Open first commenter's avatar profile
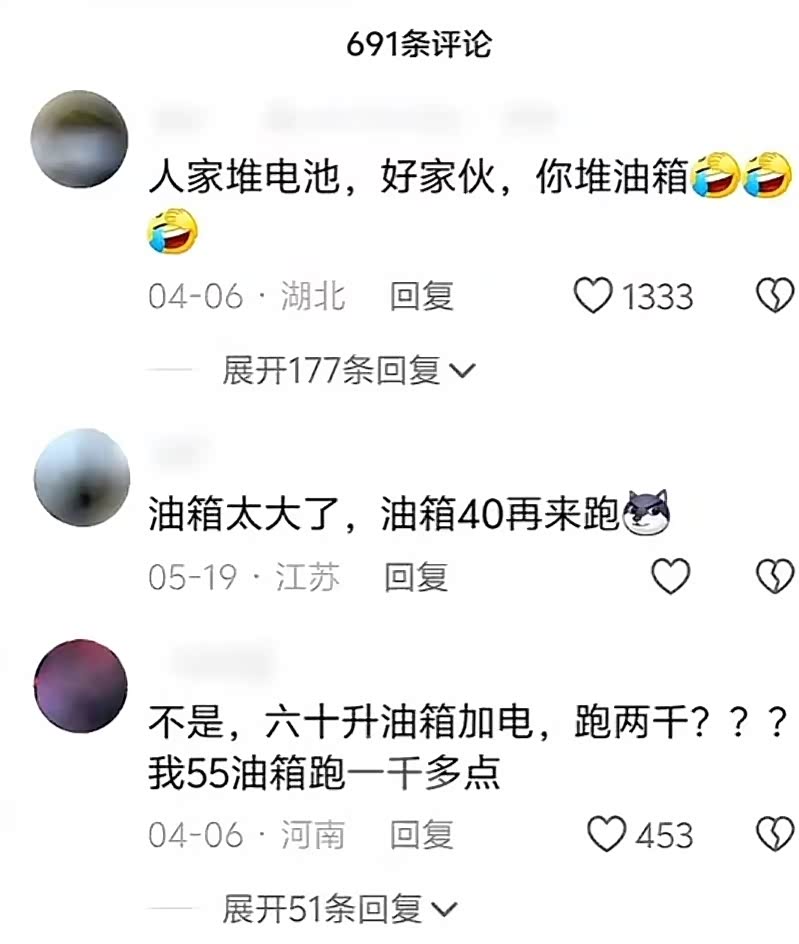Screen dimensions: 799x944 pyautogui.click(x=79, y=139)
